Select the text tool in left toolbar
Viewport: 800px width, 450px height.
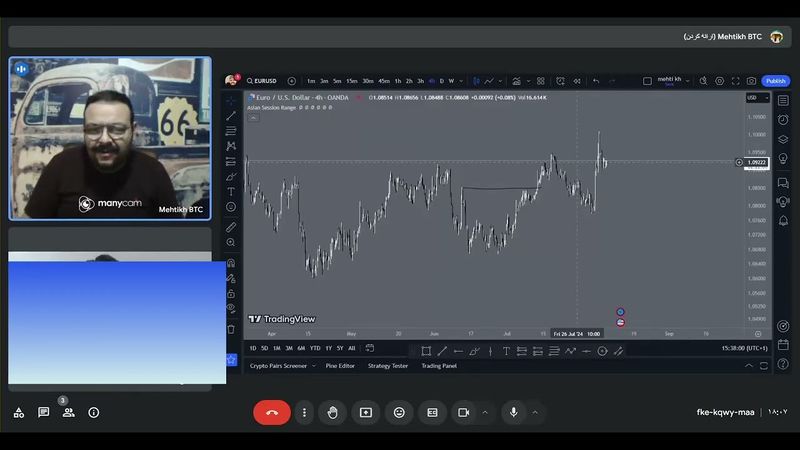[231, 191]
